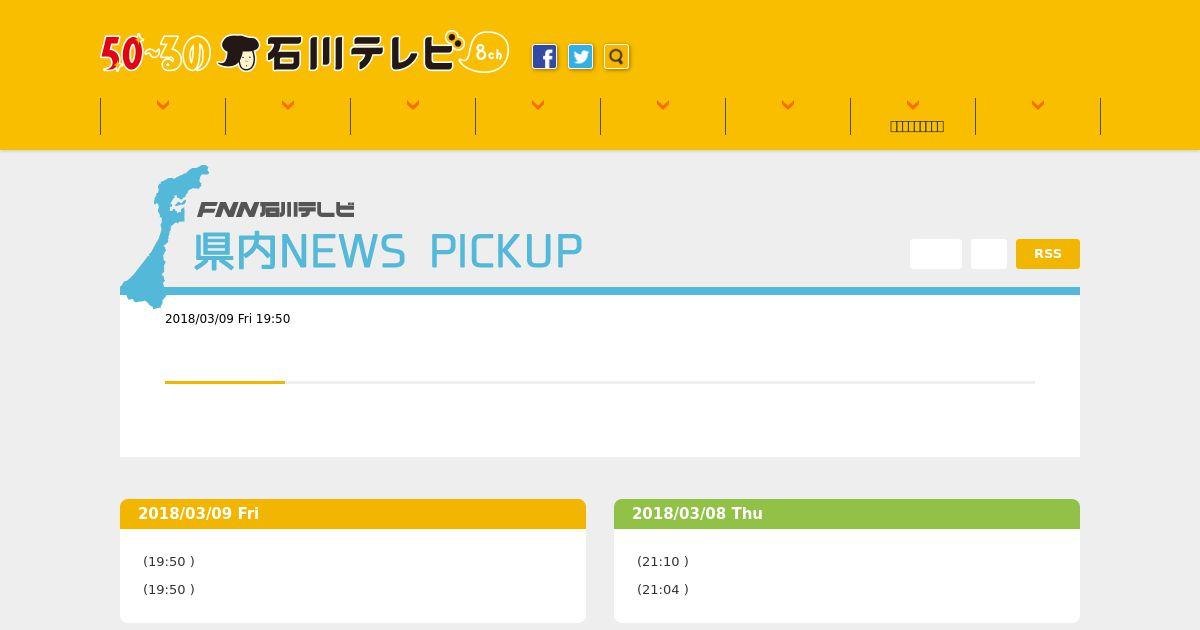Screen dimensions: 1200x630
Task: Expand the fourth navigation menu chevron
Action: coord(538,105)
